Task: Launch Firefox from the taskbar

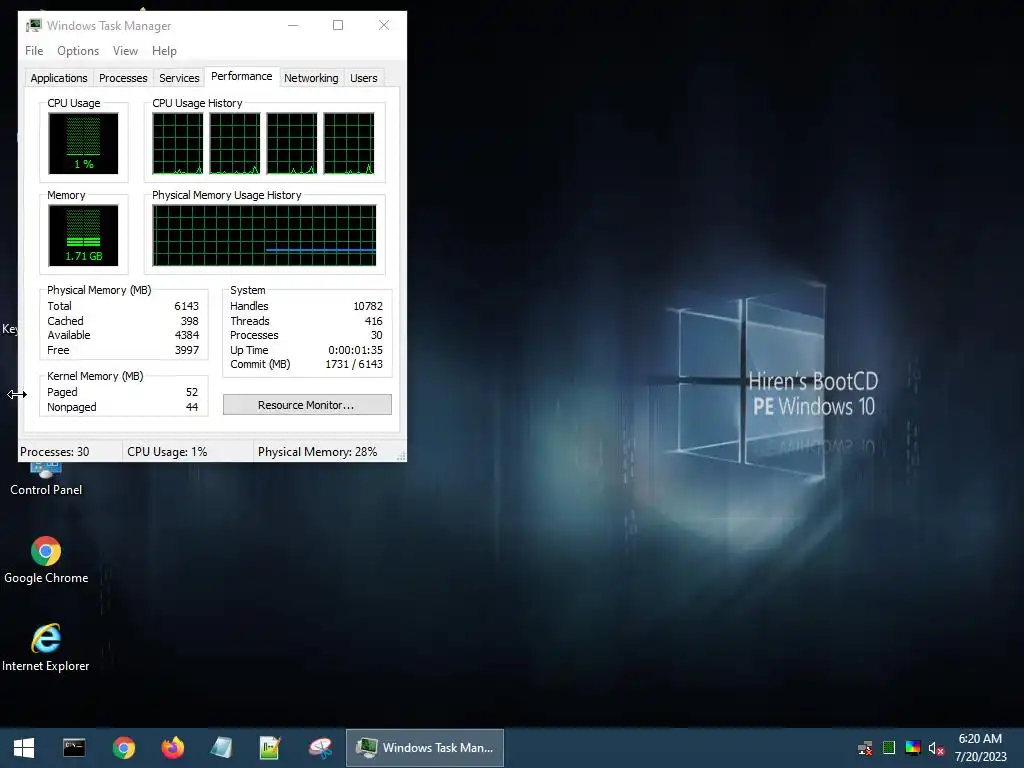Action: 172,748
